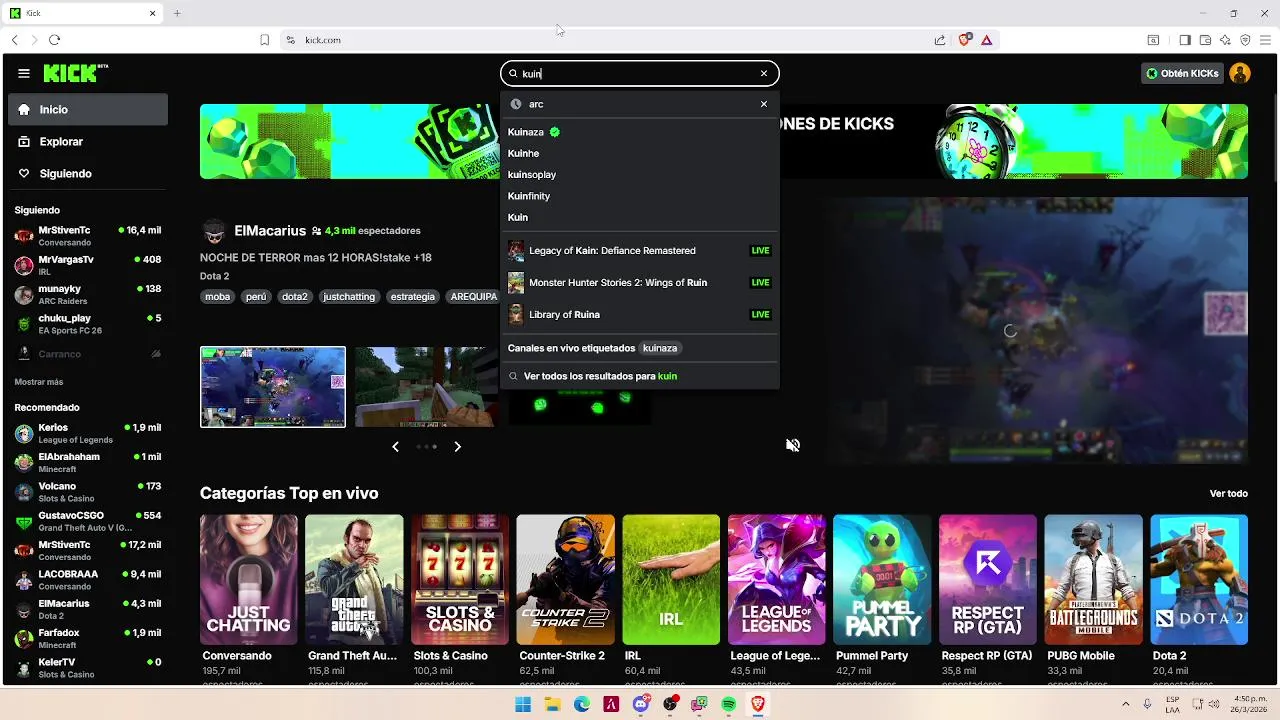This screenshot has height=720, width=1280.
Task: Click the Obtén KICKs button
Action: pyautogui.click(x=1183, y=73)
